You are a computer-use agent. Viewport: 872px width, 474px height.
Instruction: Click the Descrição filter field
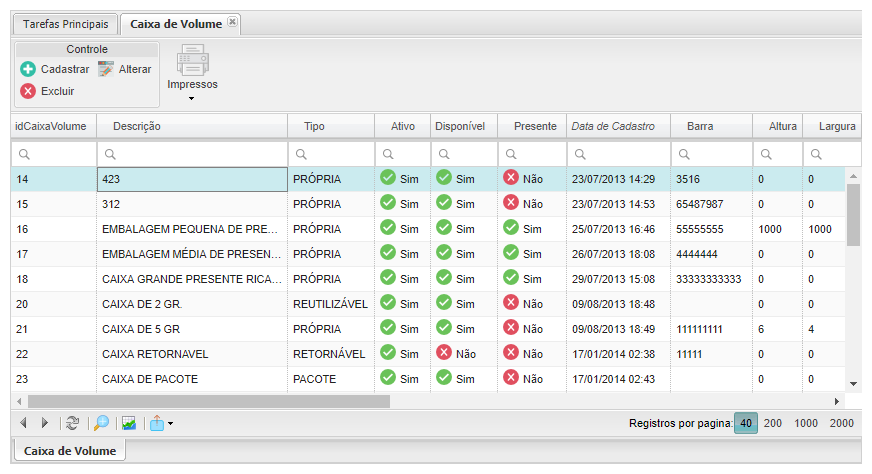(x=192, y=154)
